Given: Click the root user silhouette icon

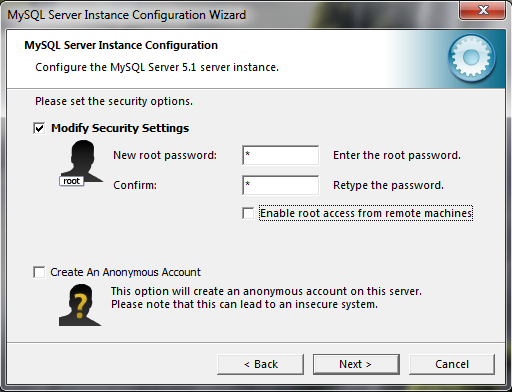Looking at the screenshot, I should pos(82,162).
